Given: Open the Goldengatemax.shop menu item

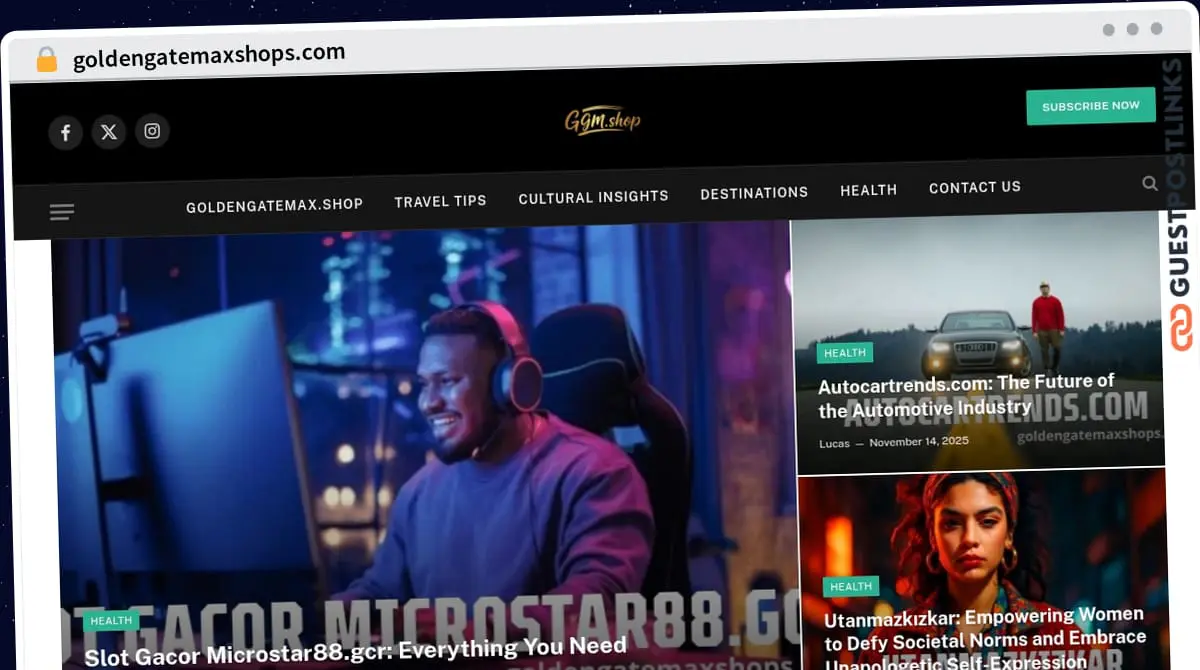Looking at the screenshot, I should [274, 205].
